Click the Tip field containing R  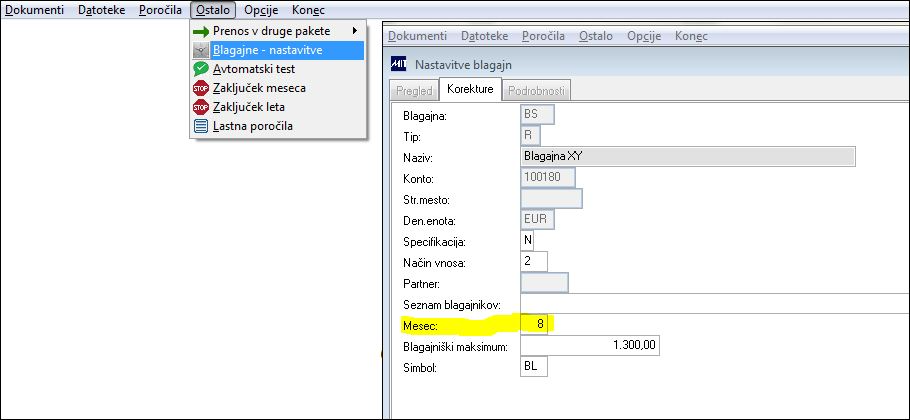point(530,136)
